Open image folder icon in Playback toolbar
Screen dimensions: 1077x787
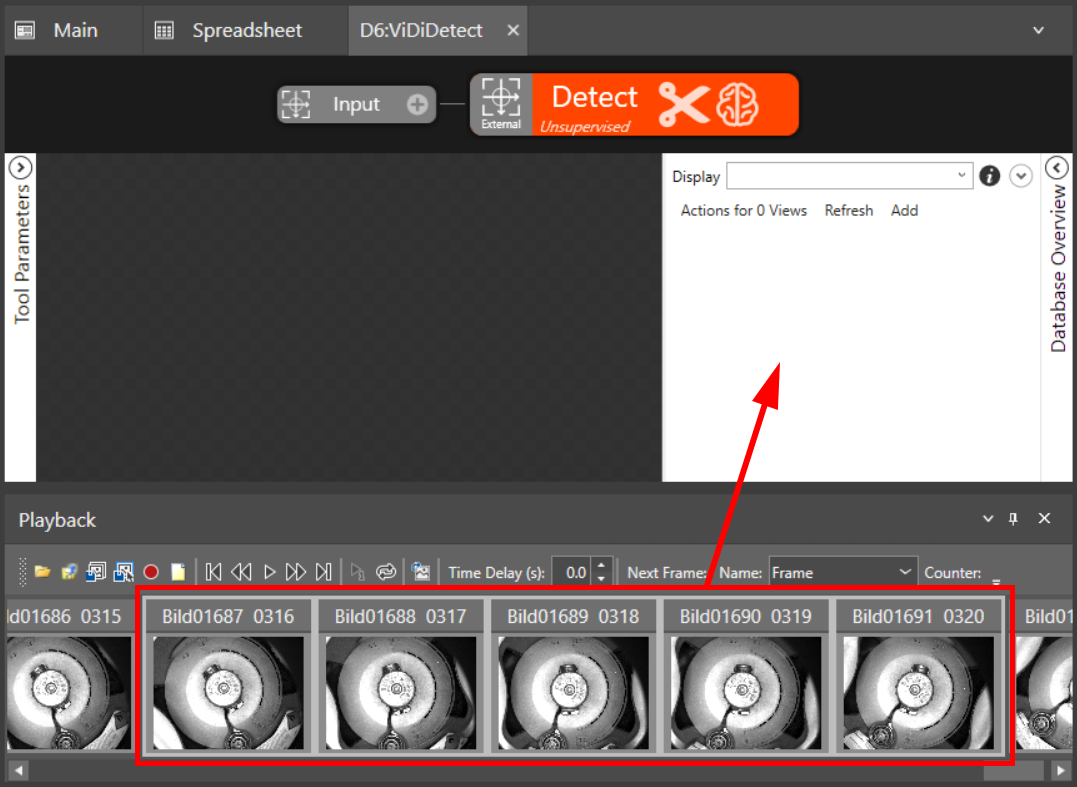coord(42,572)
